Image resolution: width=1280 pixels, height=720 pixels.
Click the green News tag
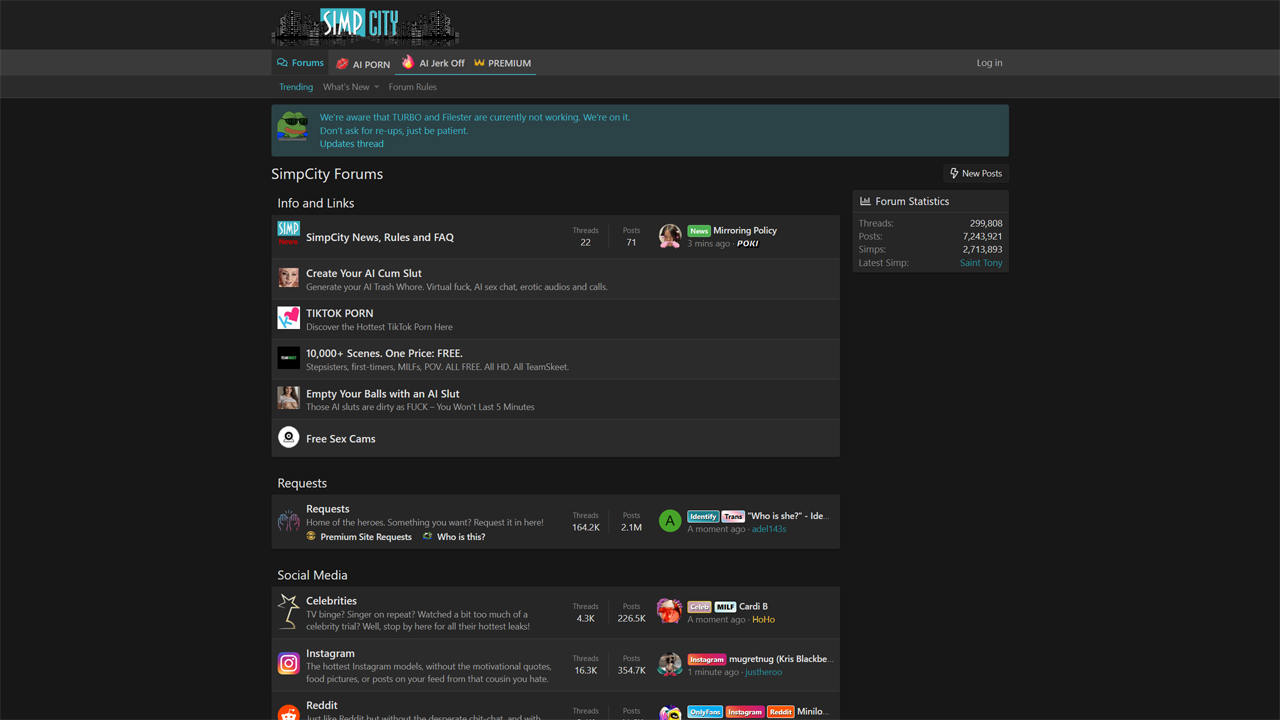pos(699,231)
